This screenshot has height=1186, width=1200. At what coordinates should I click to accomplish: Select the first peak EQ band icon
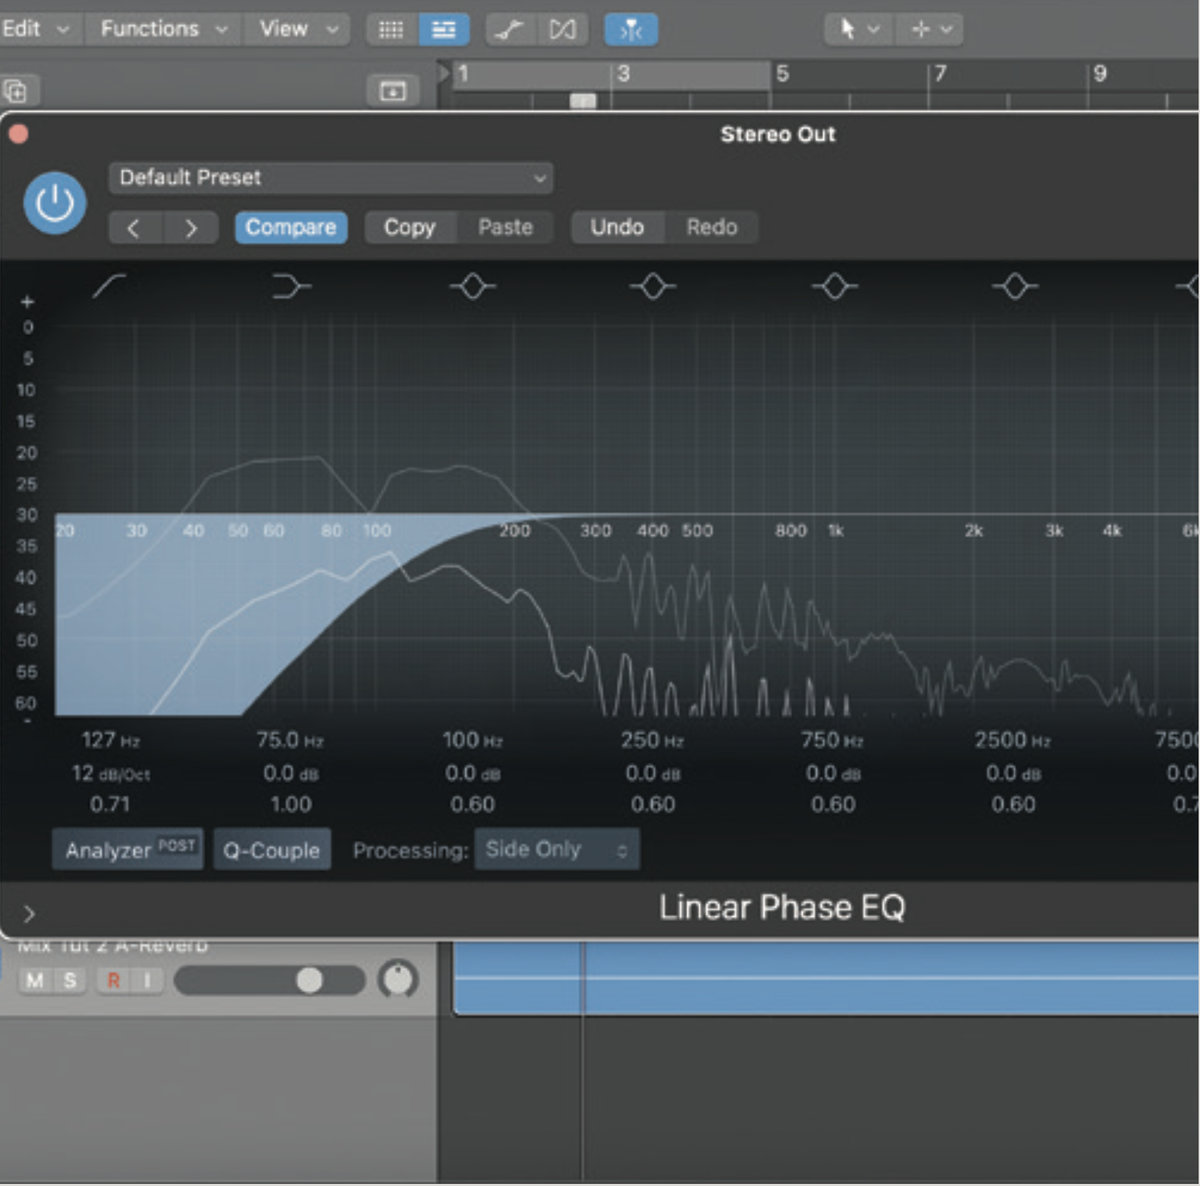[472, 287]
